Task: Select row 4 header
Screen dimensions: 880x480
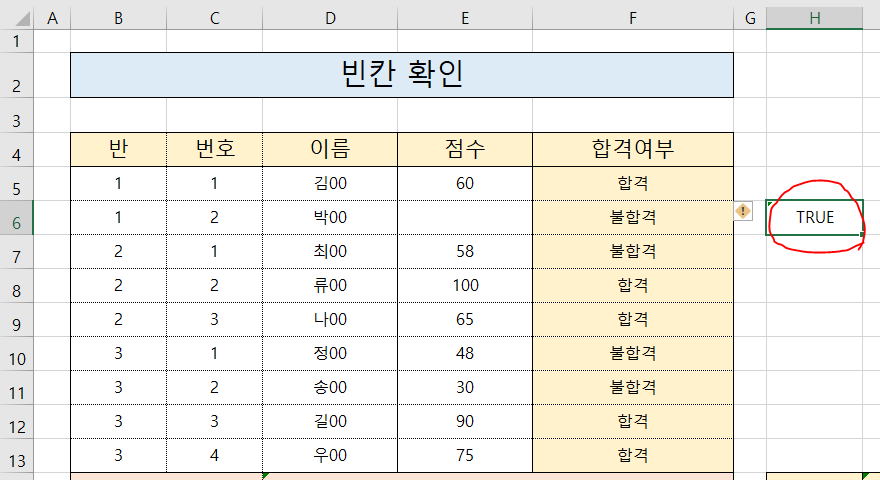Action: [x=16, y=150]
